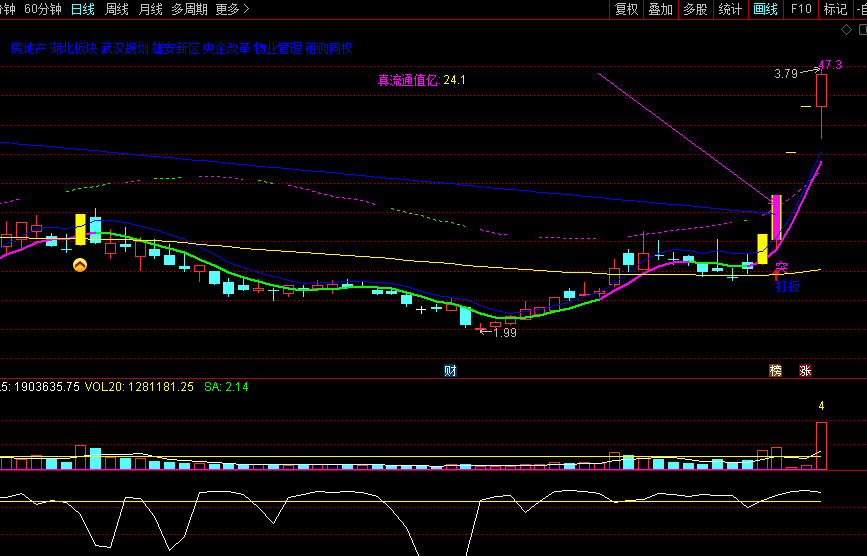867x556 pixels.
Task: Click the 真流通值亿 24.1 label
Action: point(421,80)
